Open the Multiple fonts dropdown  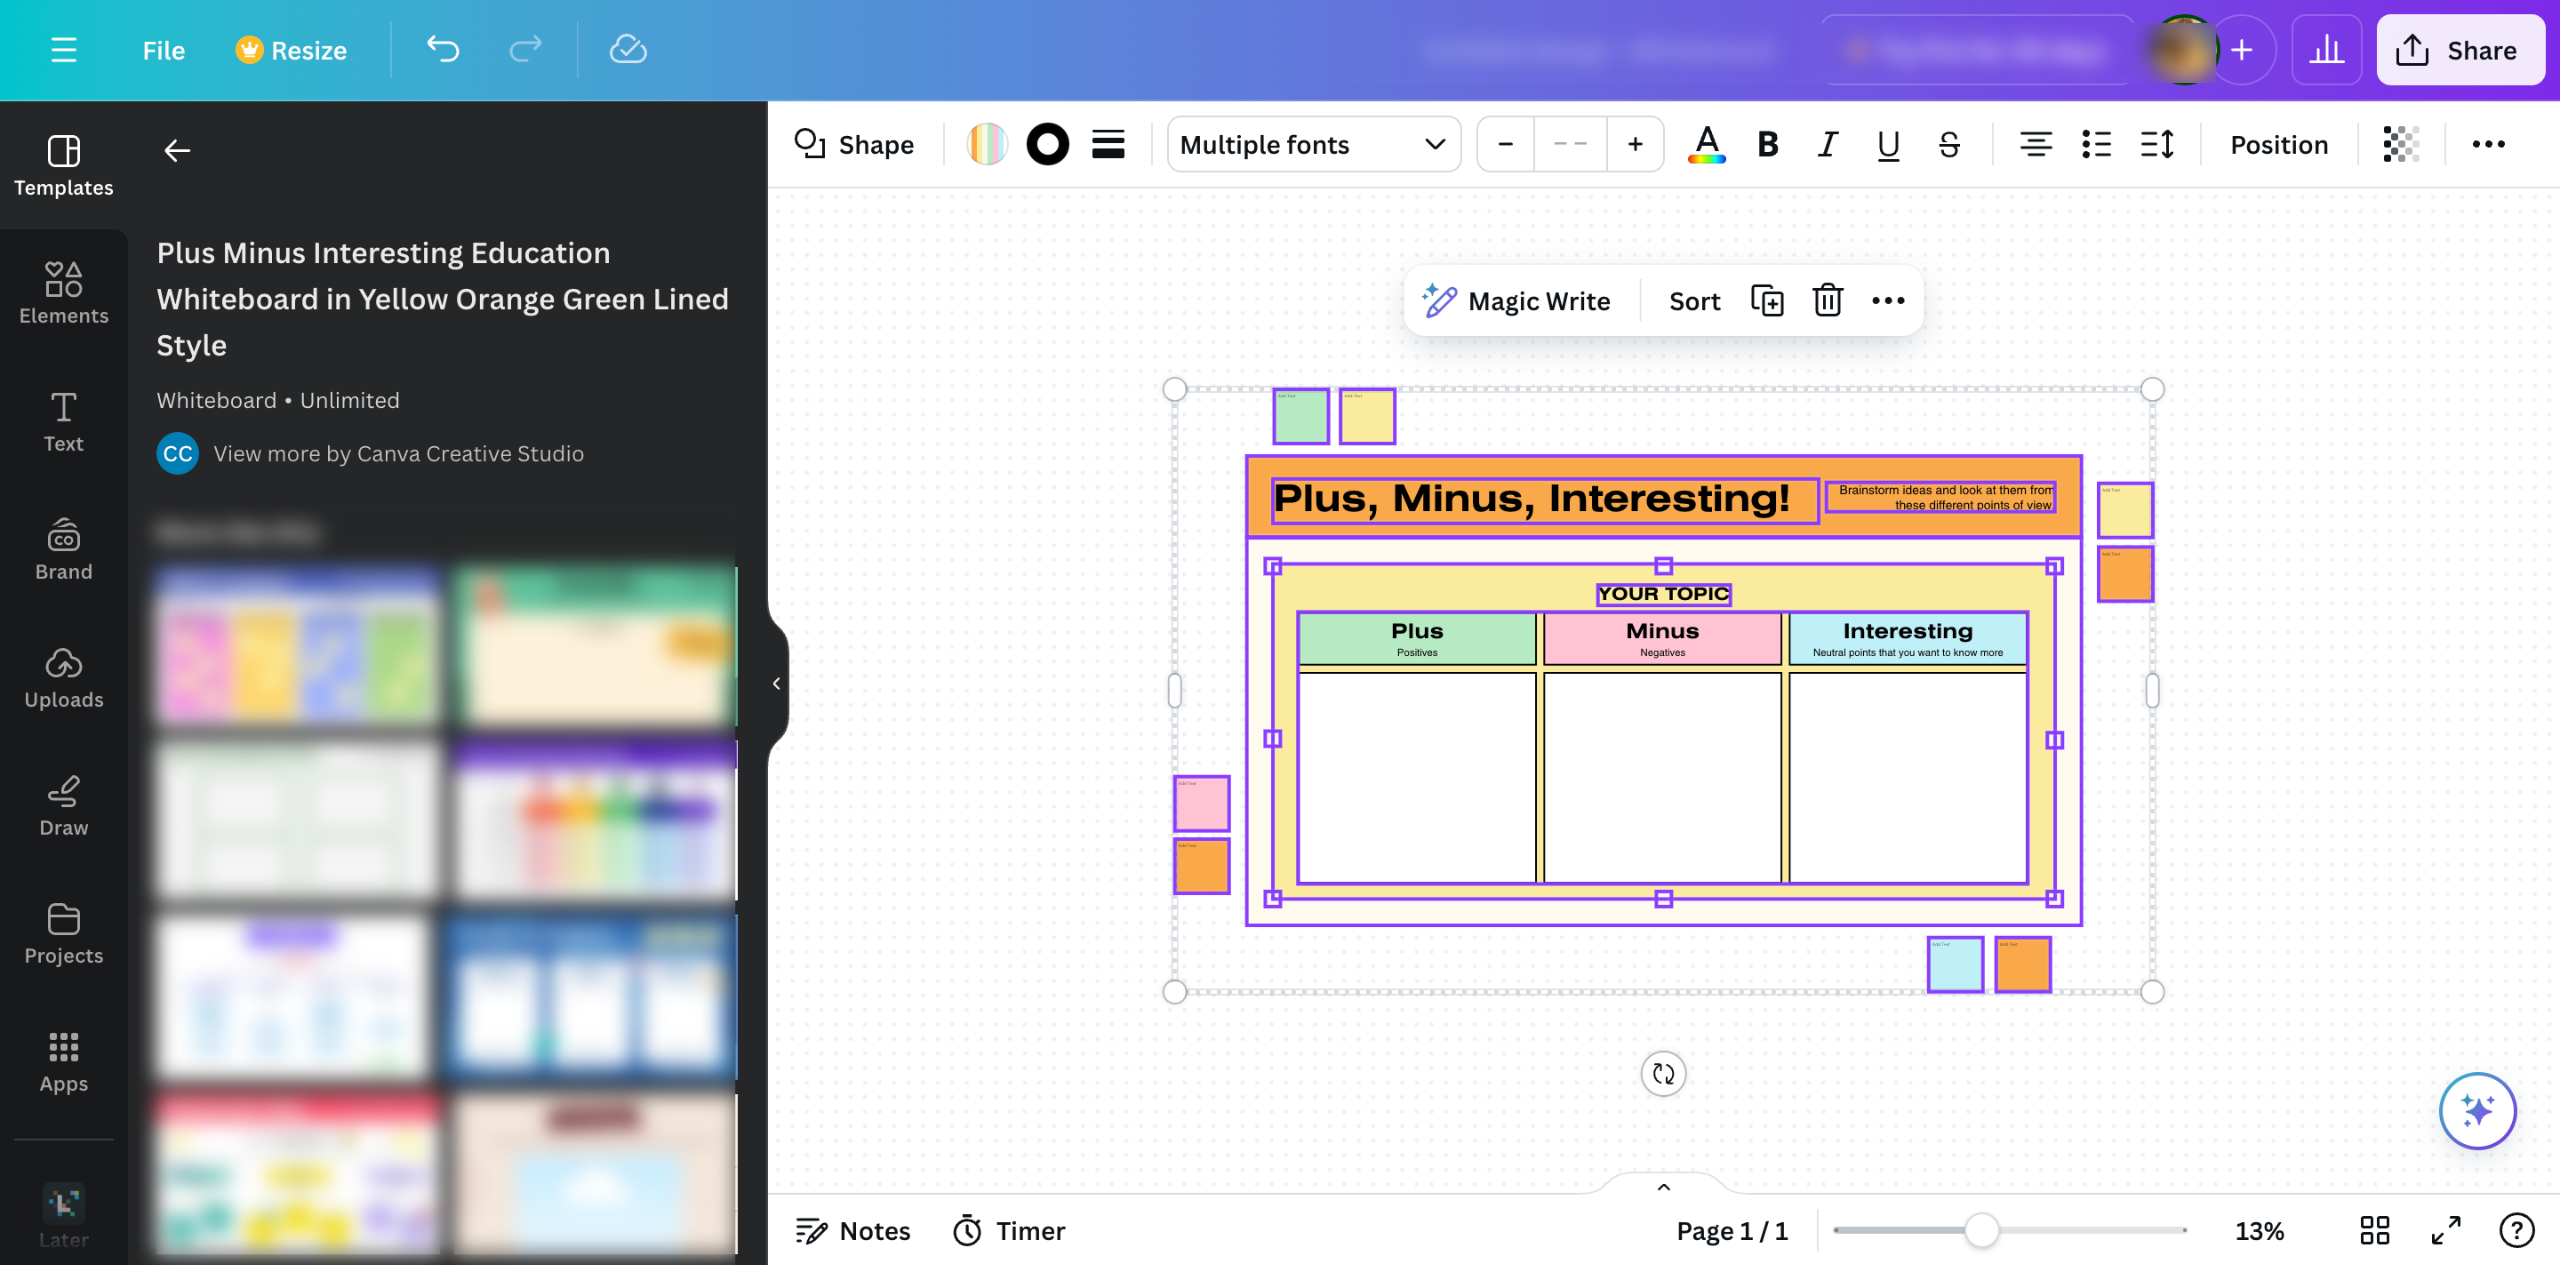click(x=1313, y=145)
